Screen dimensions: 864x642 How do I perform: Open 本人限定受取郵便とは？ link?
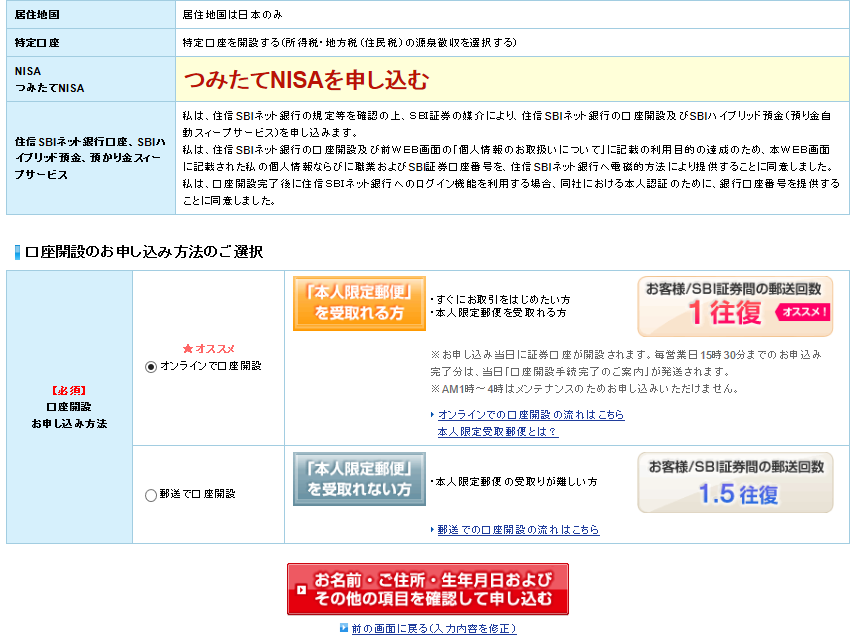[498, 431]
